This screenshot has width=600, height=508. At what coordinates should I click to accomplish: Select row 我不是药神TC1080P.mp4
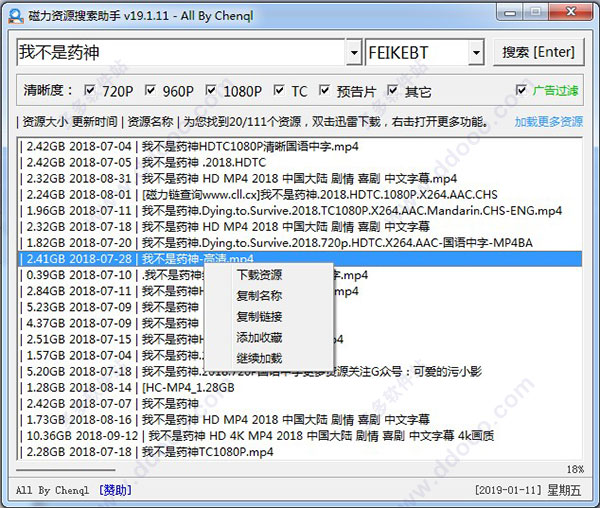[x=300, y=451]
